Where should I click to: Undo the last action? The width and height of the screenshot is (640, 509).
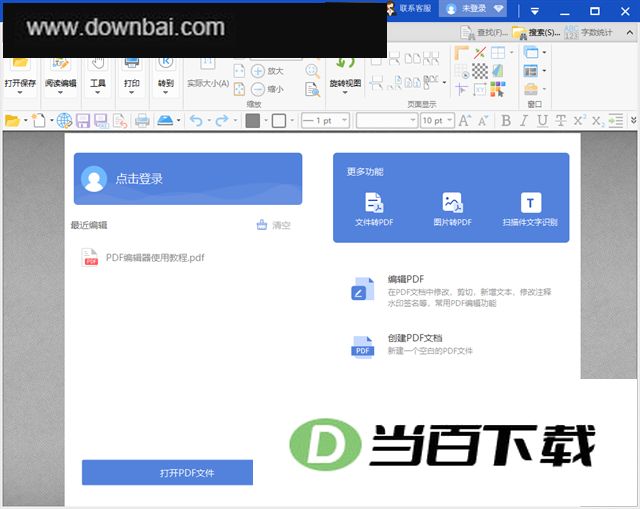pos(196,121)
